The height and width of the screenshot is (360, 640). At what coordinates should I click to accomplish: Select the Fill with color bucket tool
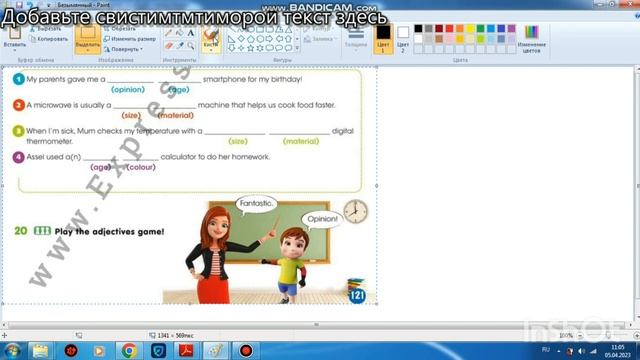(180, 33)
